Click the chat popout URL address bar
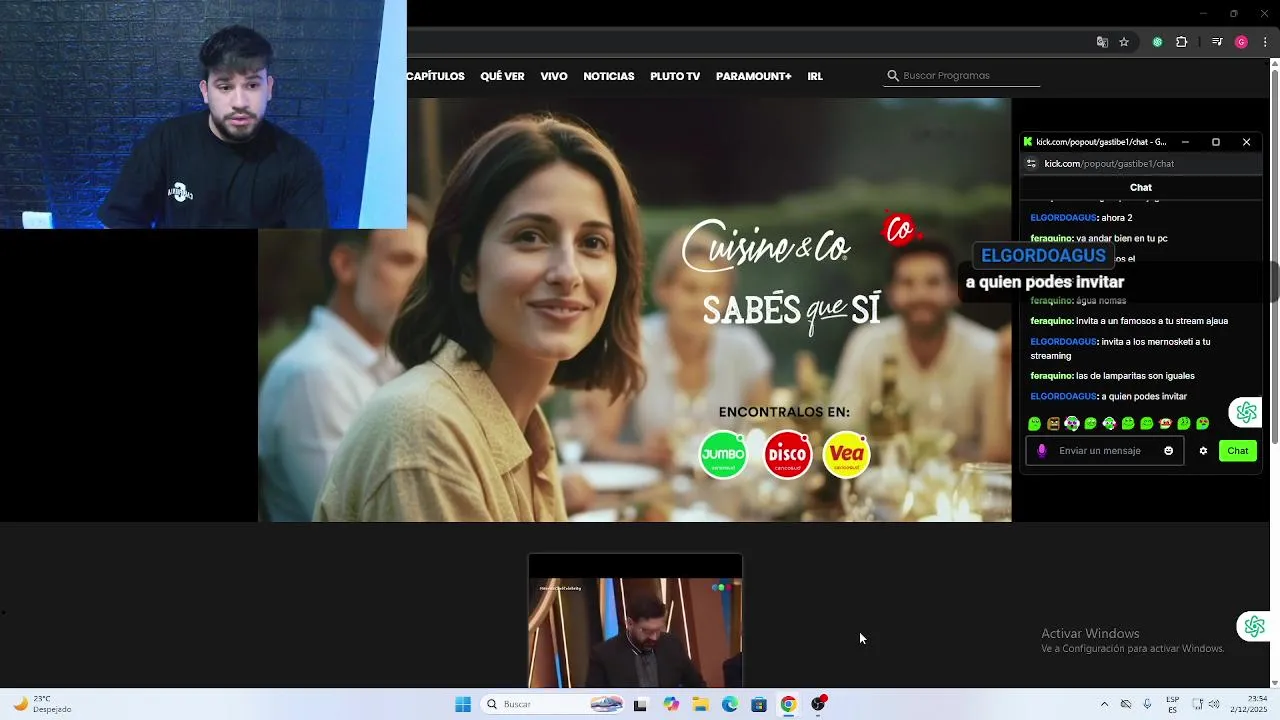This screenshot has width=1280, height=720. pos(1140,164)
